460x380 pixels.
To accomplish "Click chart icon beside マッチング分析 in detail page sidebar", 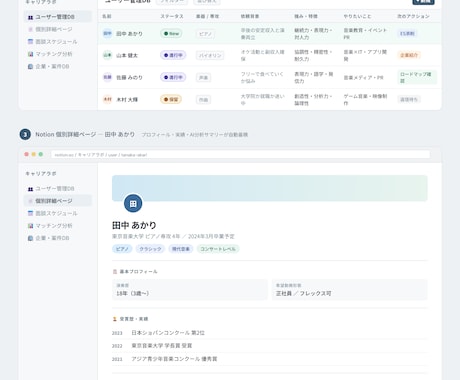I will (30, 226).
